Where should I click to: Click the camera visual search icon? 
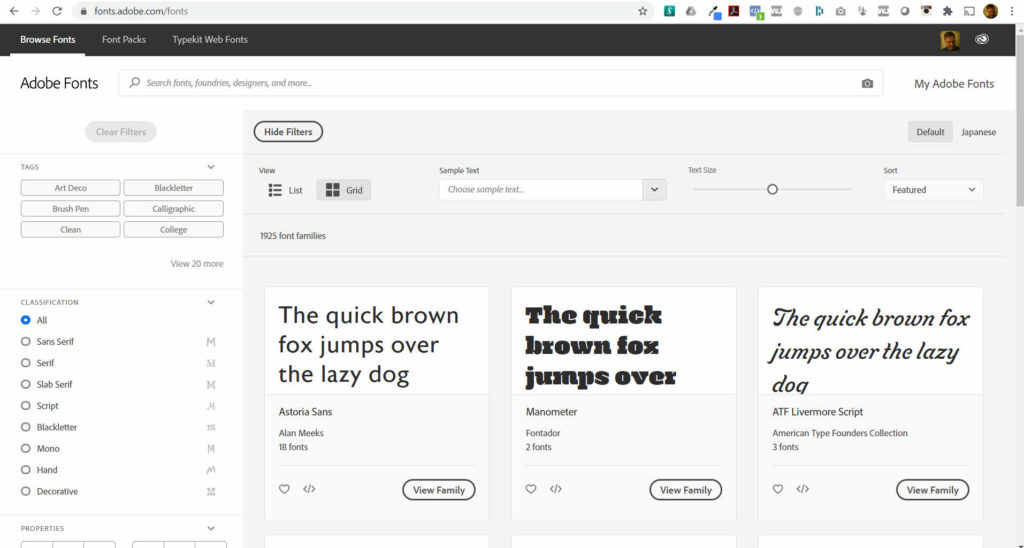pyautogui.click(x=867, y=84)
